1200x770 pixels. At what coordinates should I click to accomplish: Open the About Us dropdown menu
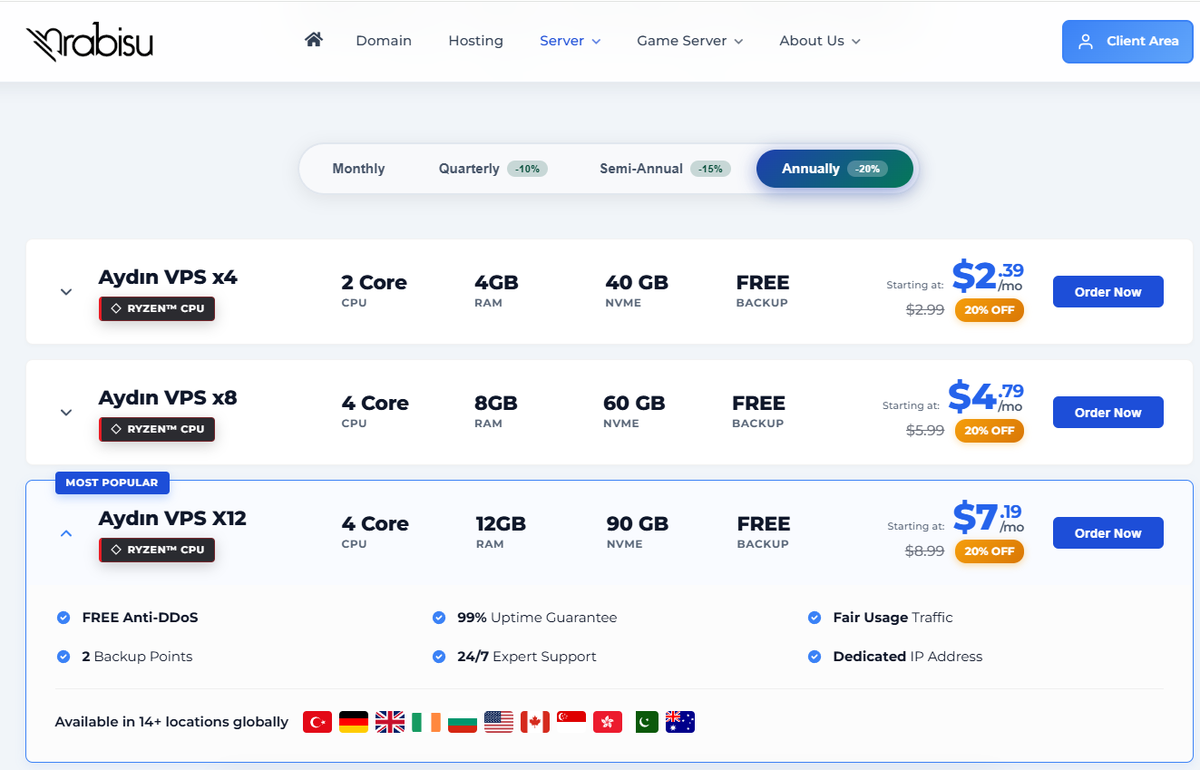(x=820, y=41)
